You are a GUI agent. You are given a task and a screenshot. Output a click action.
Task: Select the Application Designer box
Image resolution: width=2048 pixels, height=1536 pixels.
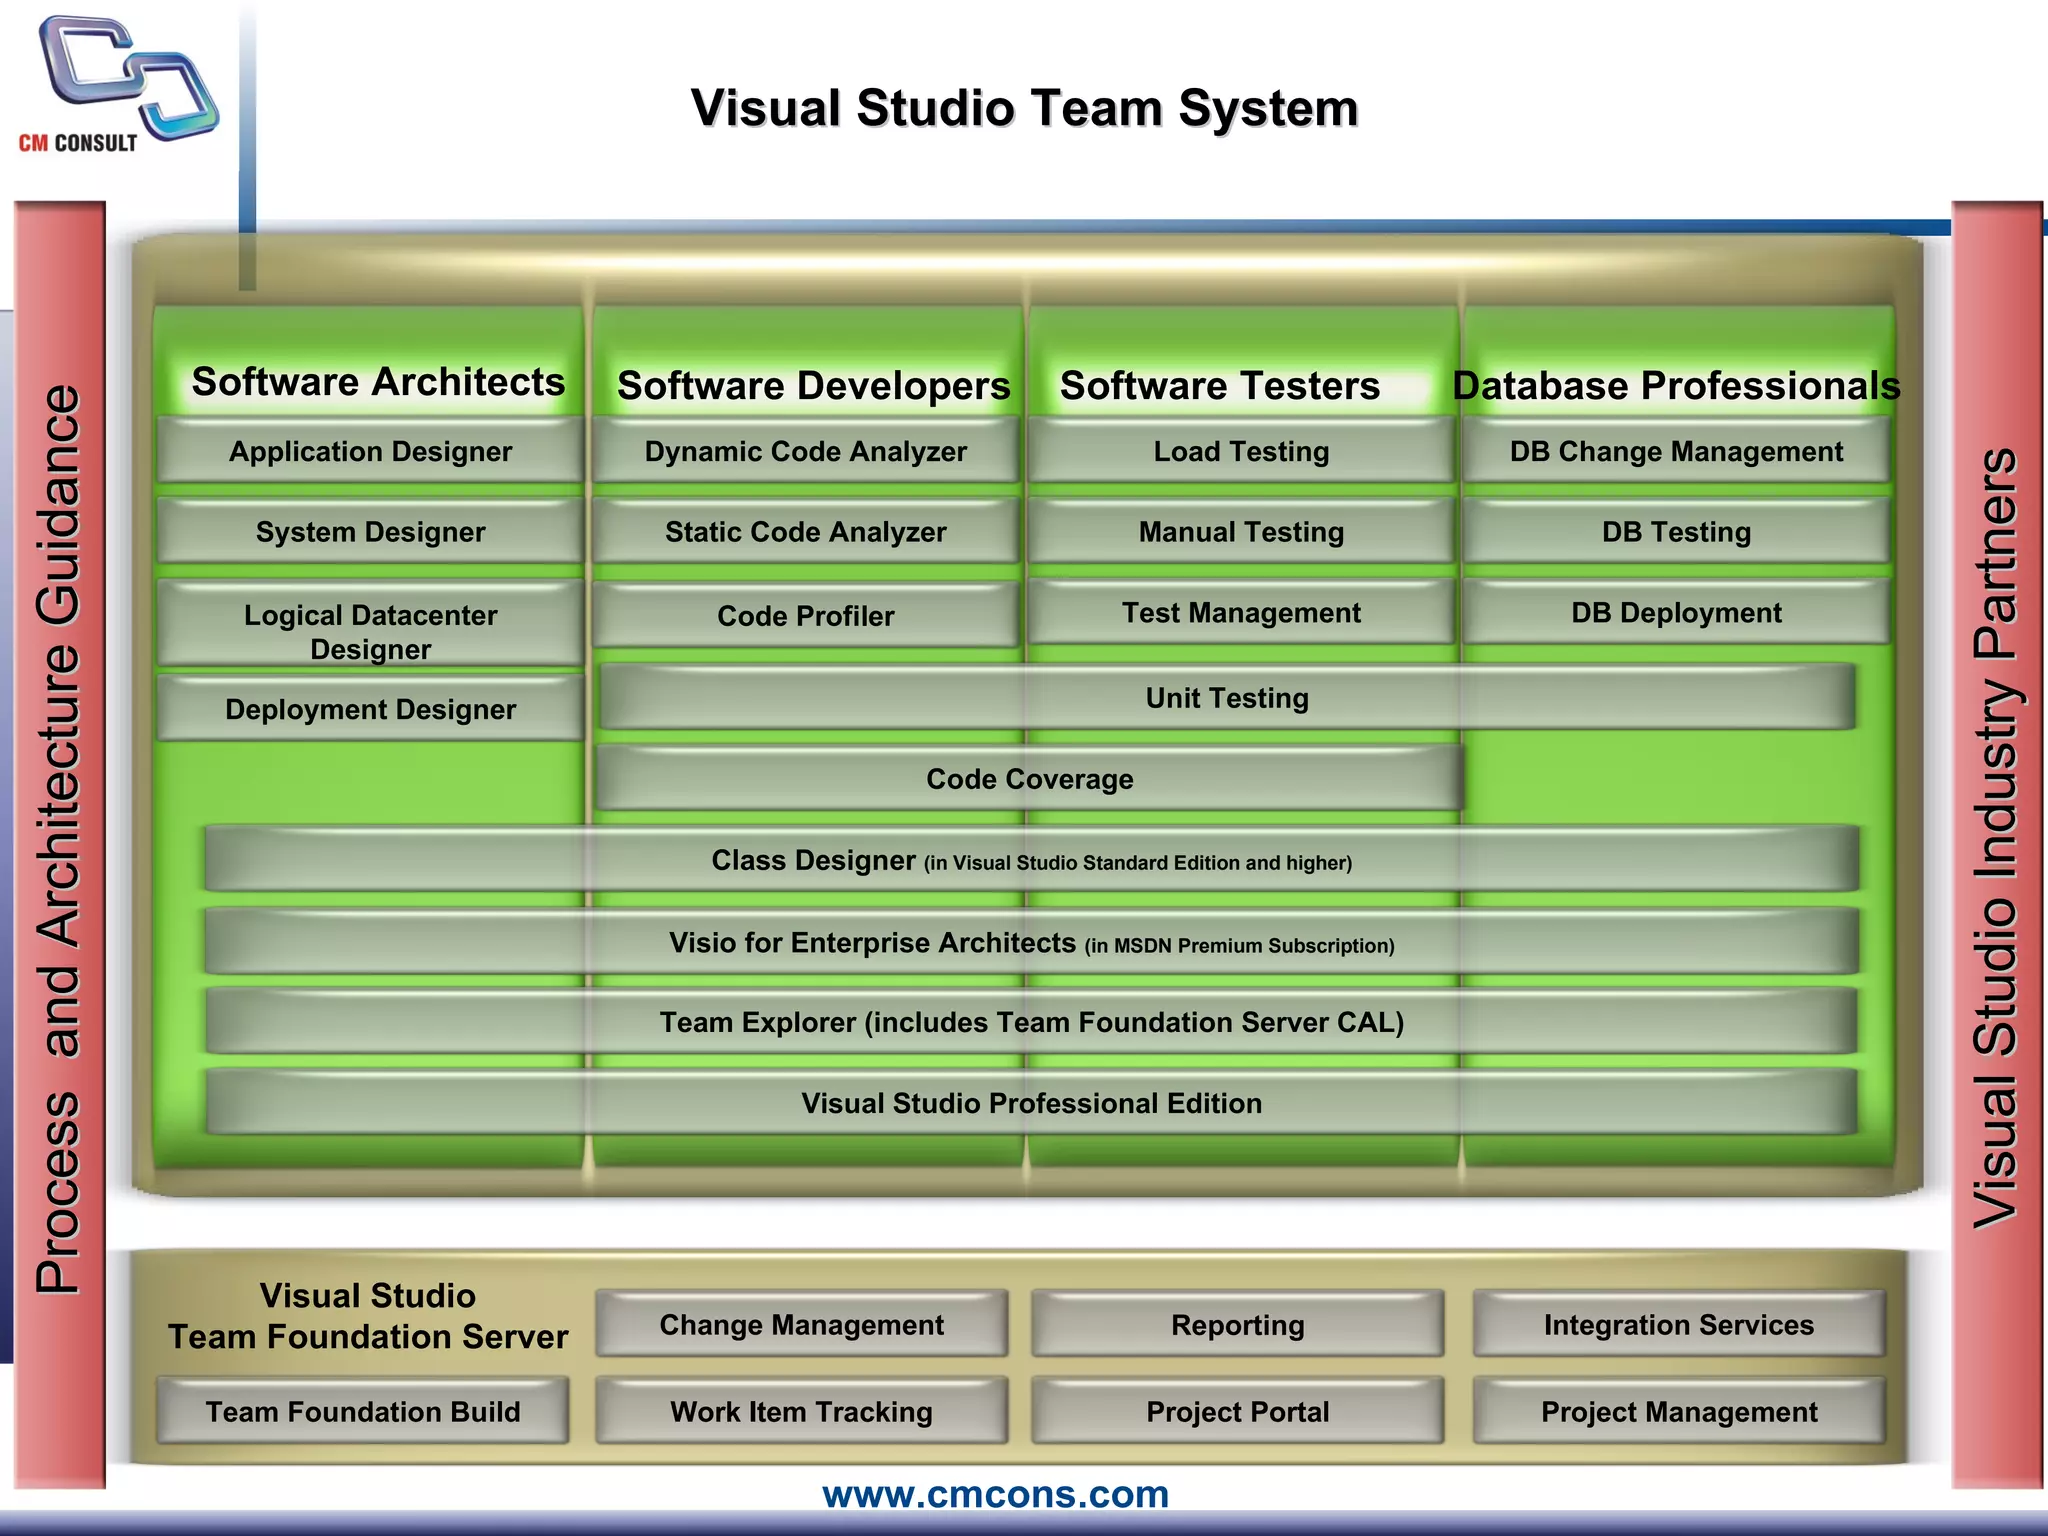(370, 451)
